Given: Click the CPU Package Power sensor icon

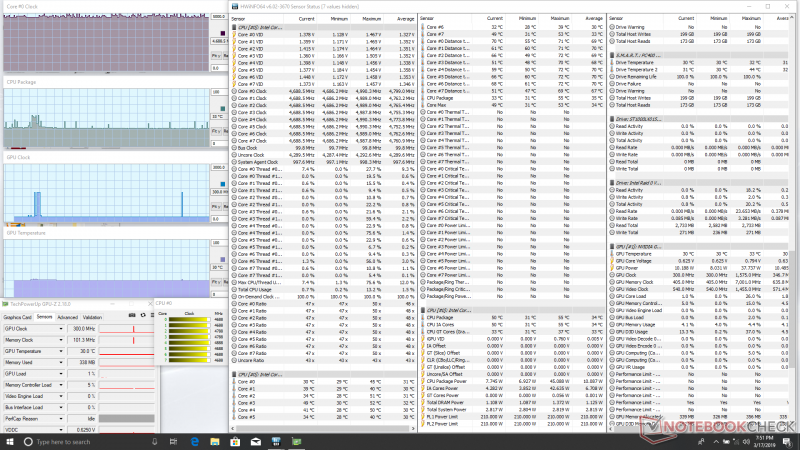Looking at the screenshot, I should point(423,381).
